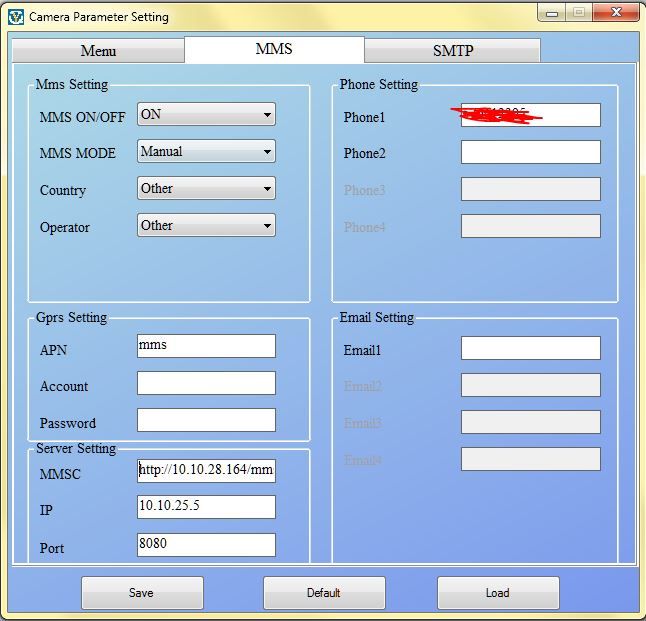Open the MMS ON/OFF dropdown

pyautogui.click(x=206, y=114)
